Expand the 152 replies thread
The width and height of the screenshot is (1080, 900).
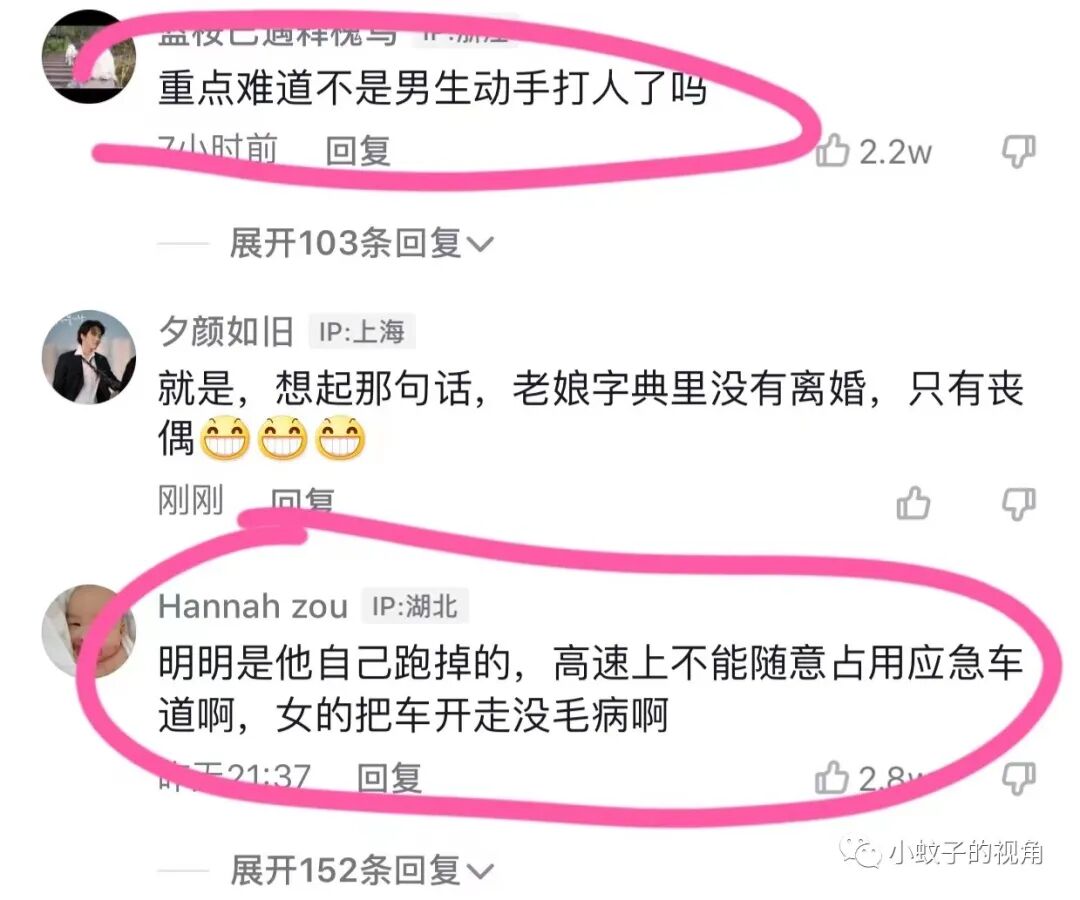362,870
